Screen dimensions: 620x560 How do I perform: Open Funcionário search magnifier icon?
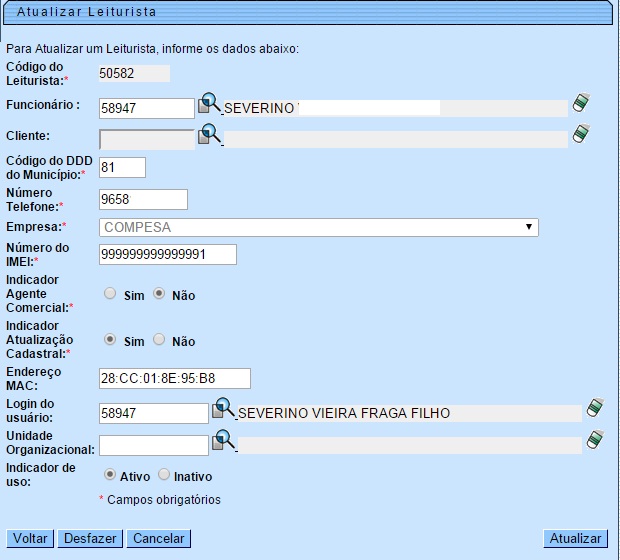209,104
